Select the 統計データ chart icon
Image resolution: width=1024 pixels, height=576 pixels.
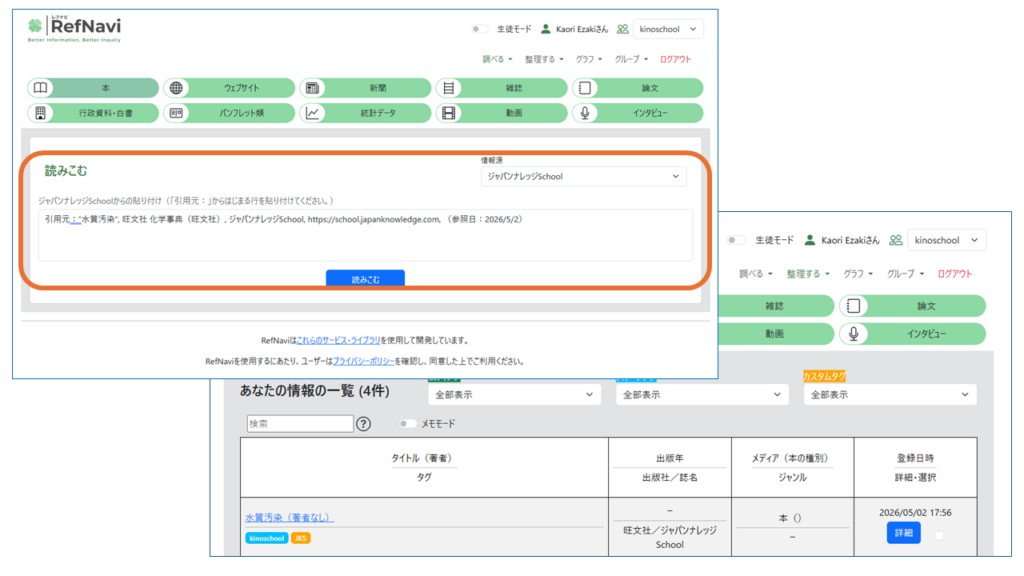coord(312,113)
